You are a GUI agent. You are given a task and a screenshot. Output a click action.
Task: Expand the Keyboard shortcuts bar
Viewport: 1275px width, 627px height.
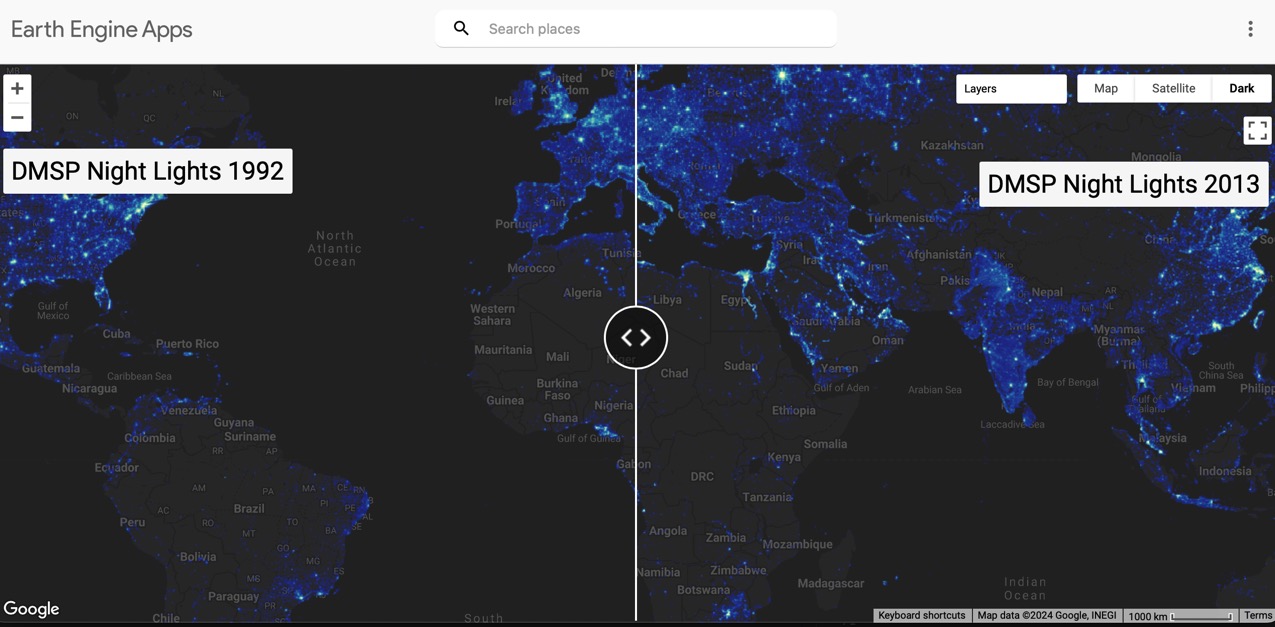click(x=921, y=615)
